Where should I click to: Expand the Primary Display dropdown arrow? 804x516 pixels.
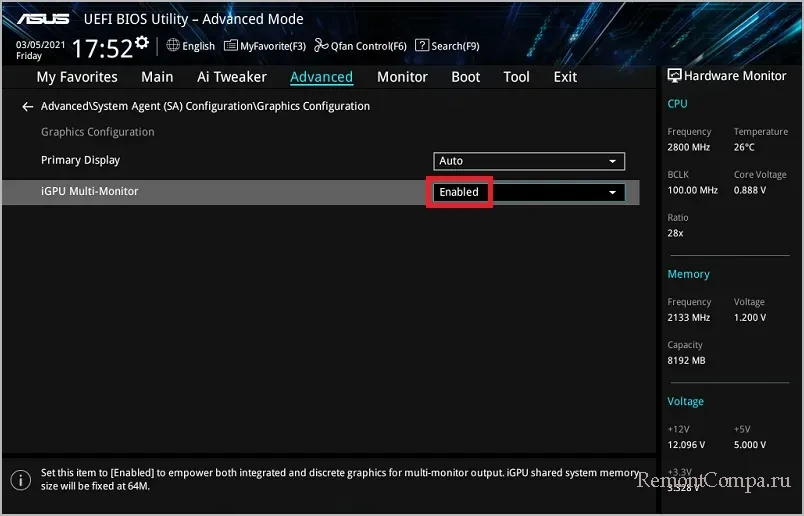pyautogui.click(x=612, y=161)
